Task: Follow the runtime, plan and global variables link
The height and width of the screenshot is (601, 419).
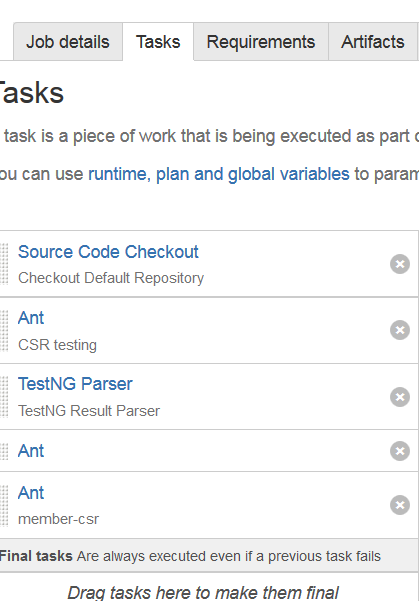Action: 219,174
